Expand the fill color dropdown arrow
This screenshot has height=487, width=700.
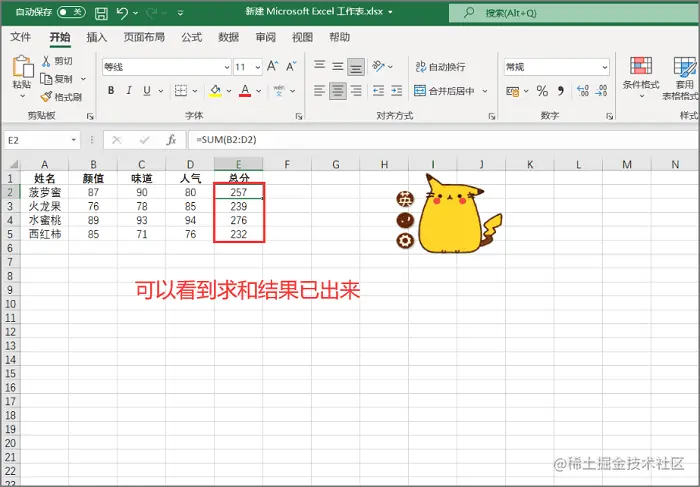coord(229,91)
